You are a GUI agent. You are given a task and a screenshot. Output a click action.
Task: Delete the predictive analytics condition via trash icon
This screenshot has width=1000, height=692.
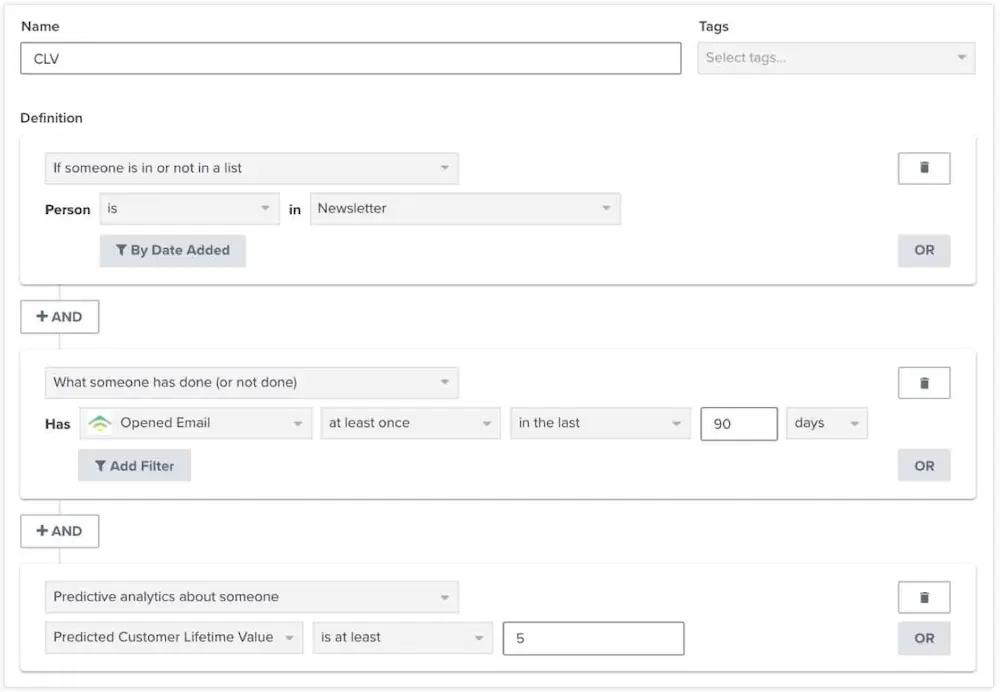point(923,596)
